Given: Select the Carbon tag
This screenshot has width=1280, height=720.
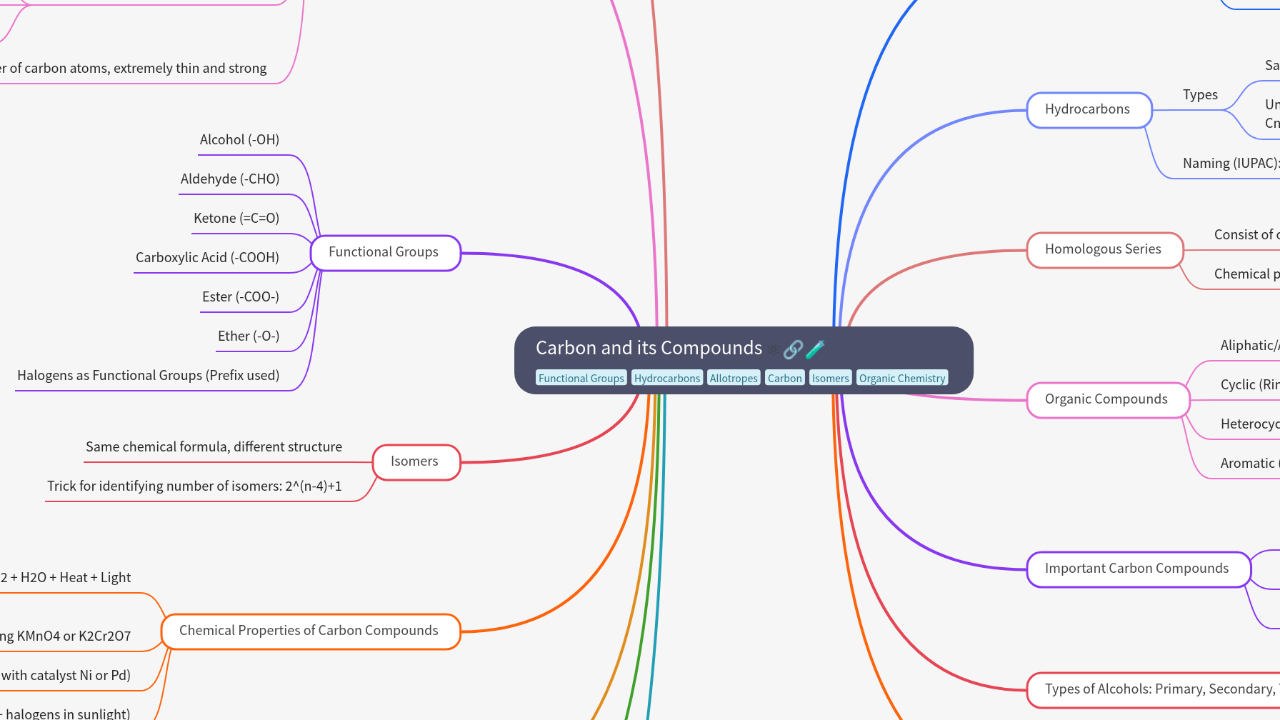Looking at the screenshot, I should coord(785,378).
